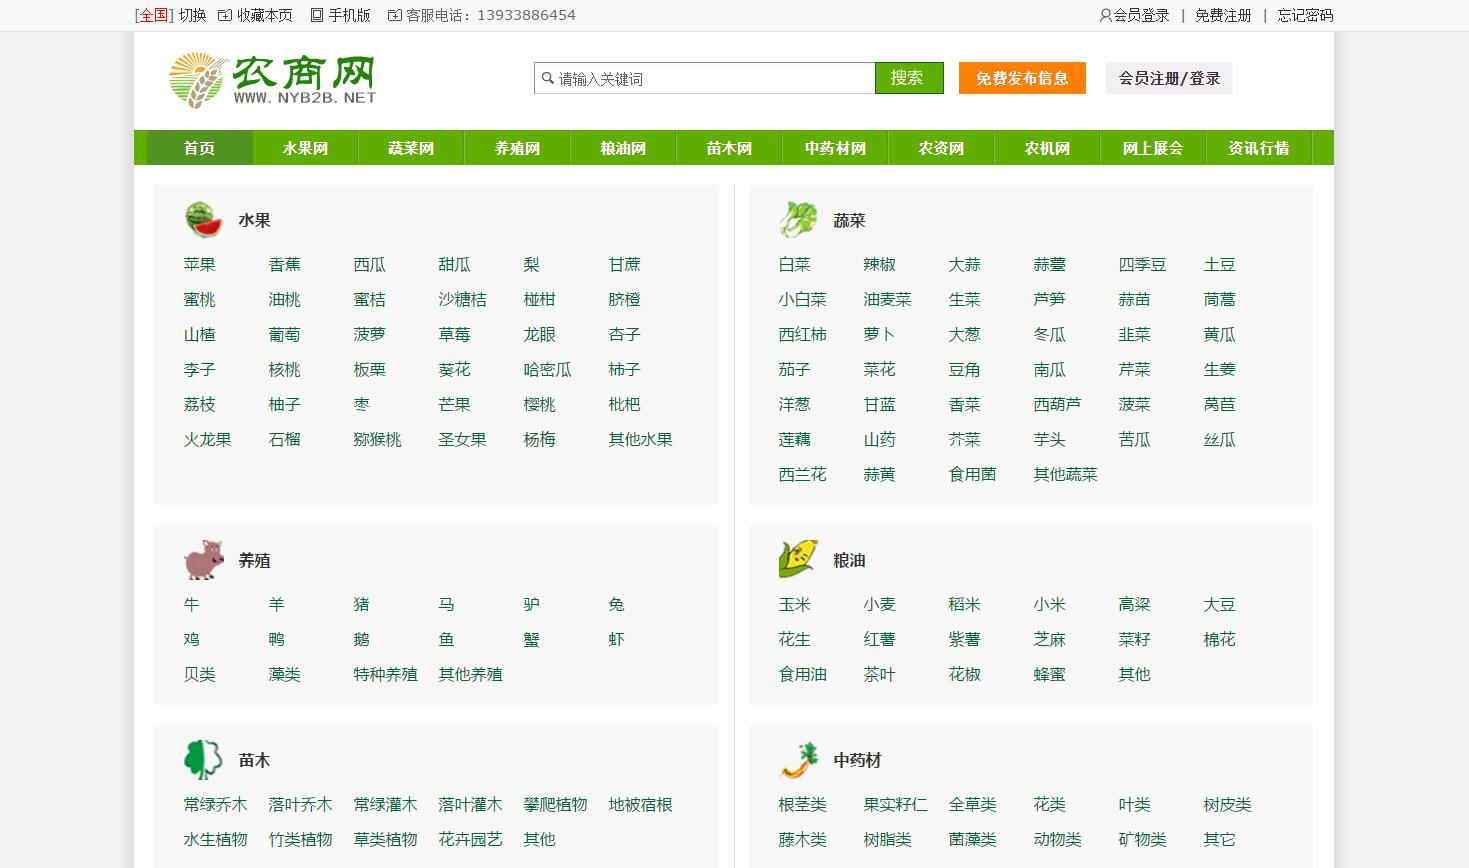1469x868 pixels.
Task: Click the ginseng icon beside 中药材
Action: tap(800, 760)
